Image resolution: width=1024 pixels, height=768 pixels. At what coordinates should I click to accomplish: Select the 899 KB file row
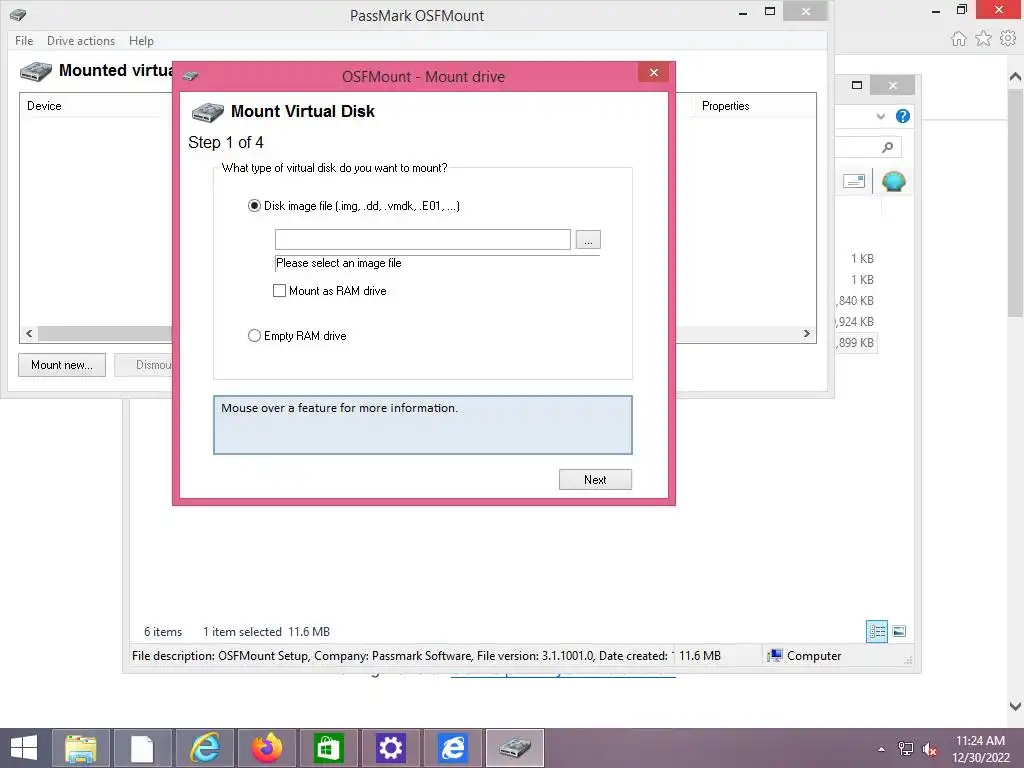click(856, 342)
